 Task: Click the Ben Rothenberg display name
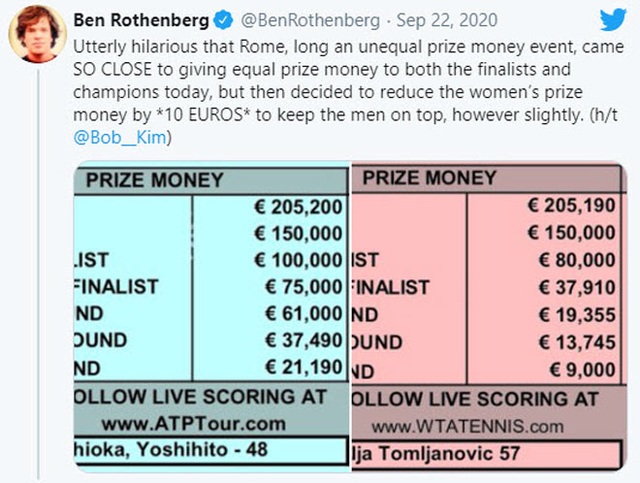[x=141, y=20]
